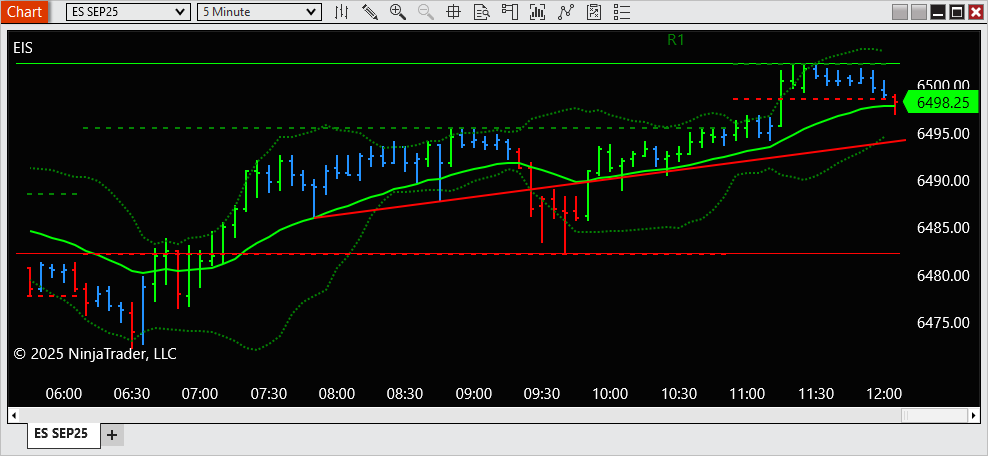Viewport: 988px width, 456px height.
Task: Click the 6498.25 current price marker
Action: tap(941, 102)
